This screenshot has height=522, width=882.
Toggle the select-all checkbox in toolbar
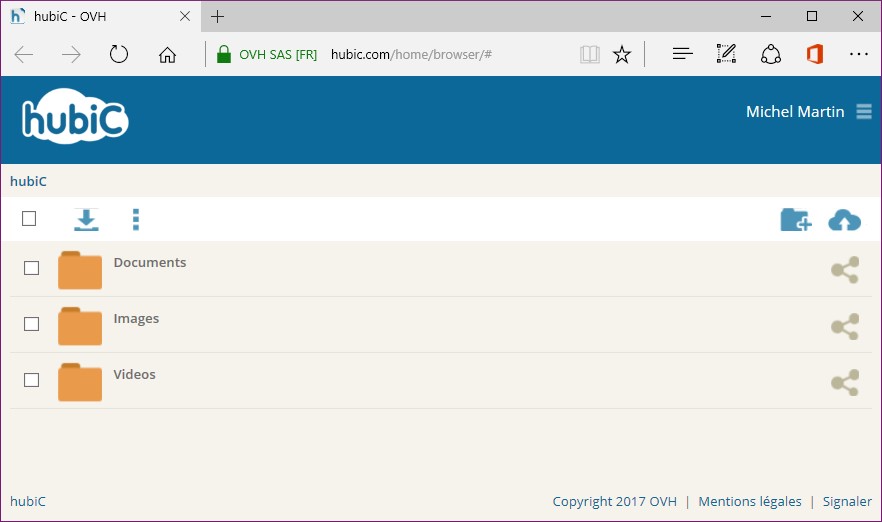[x=29, y=219]
